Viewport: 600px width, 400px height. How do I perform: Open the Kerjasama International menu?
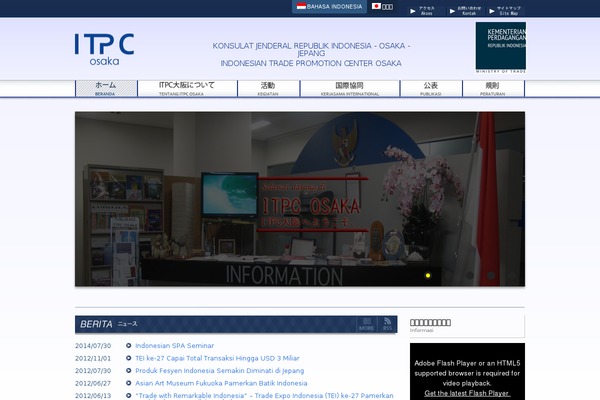(350, 88)
